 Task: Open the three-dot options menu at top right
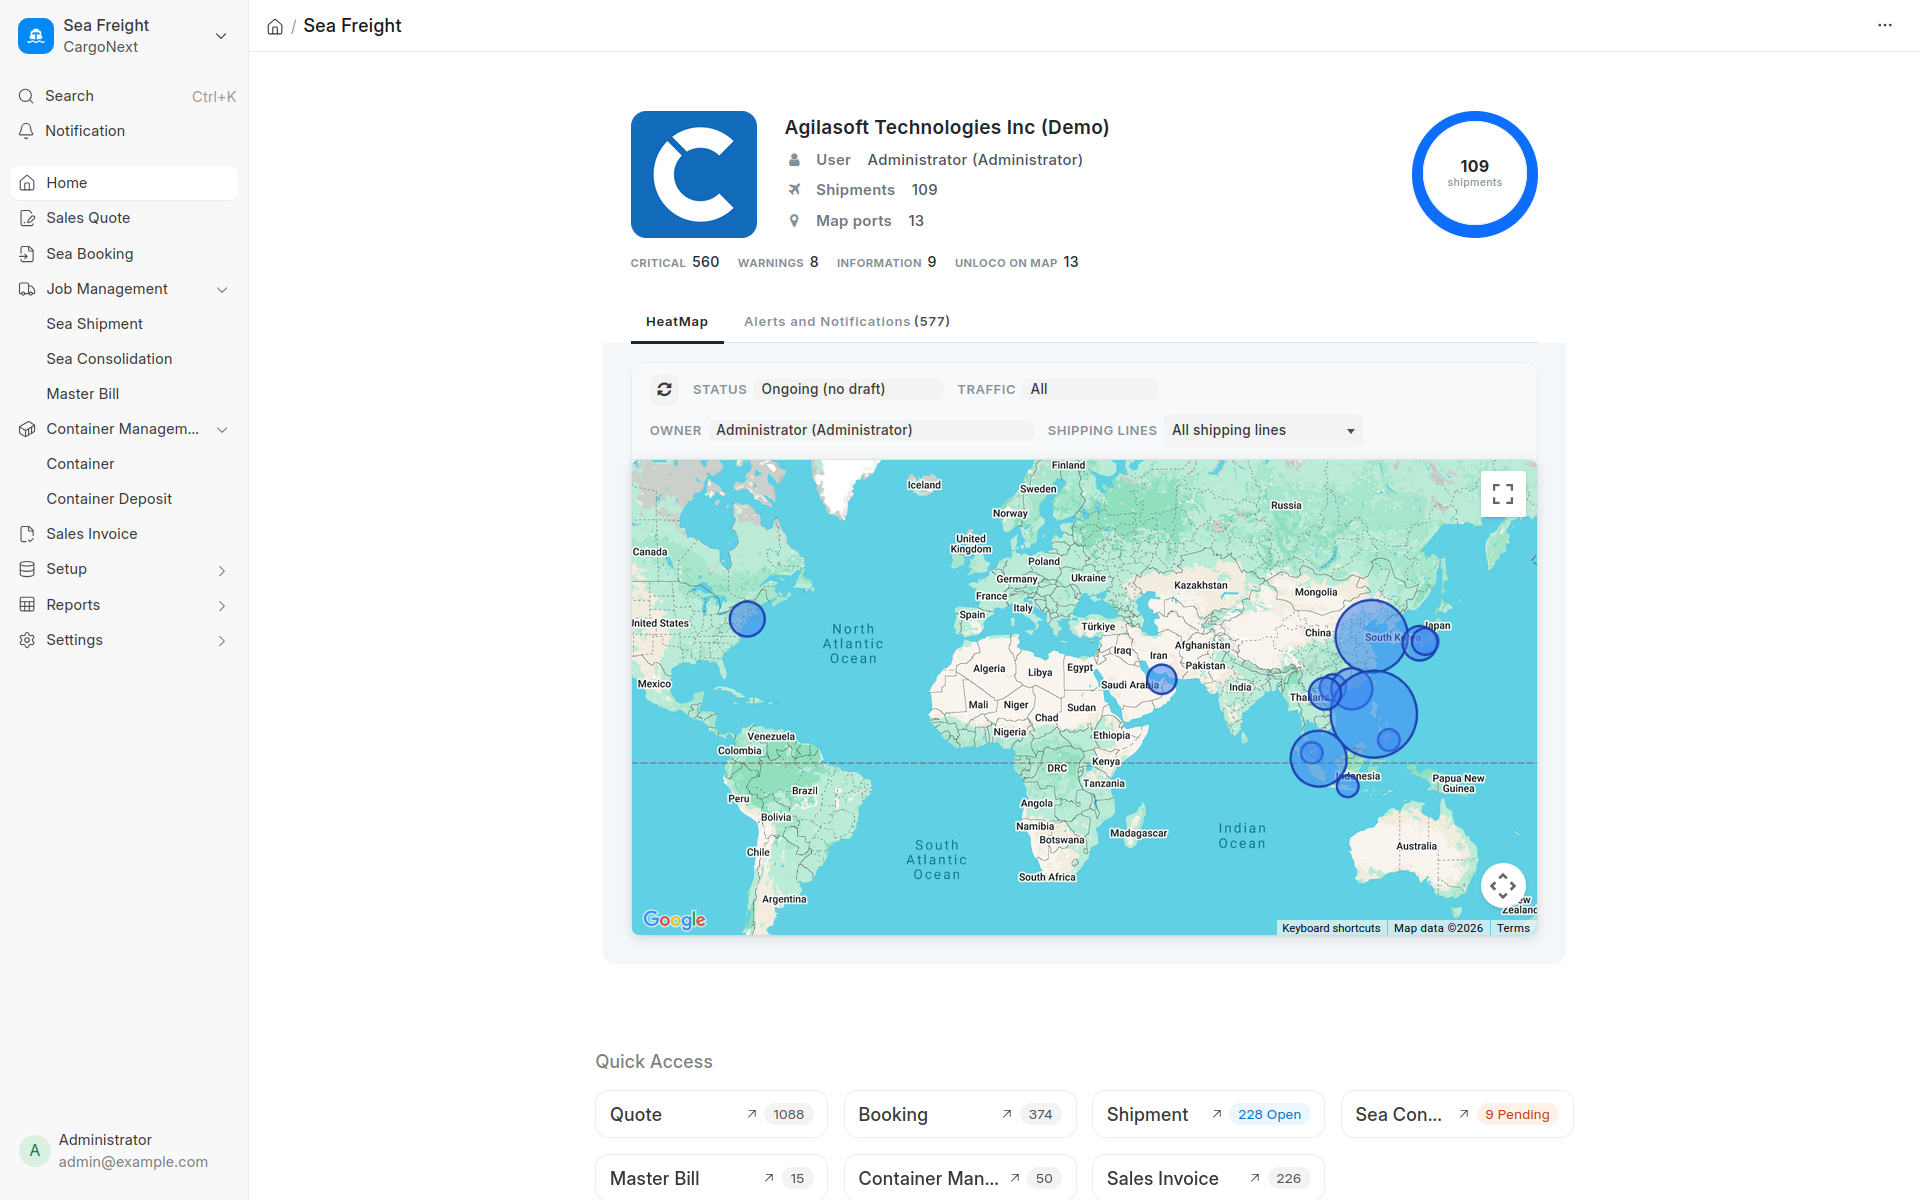coord(1885,26)
